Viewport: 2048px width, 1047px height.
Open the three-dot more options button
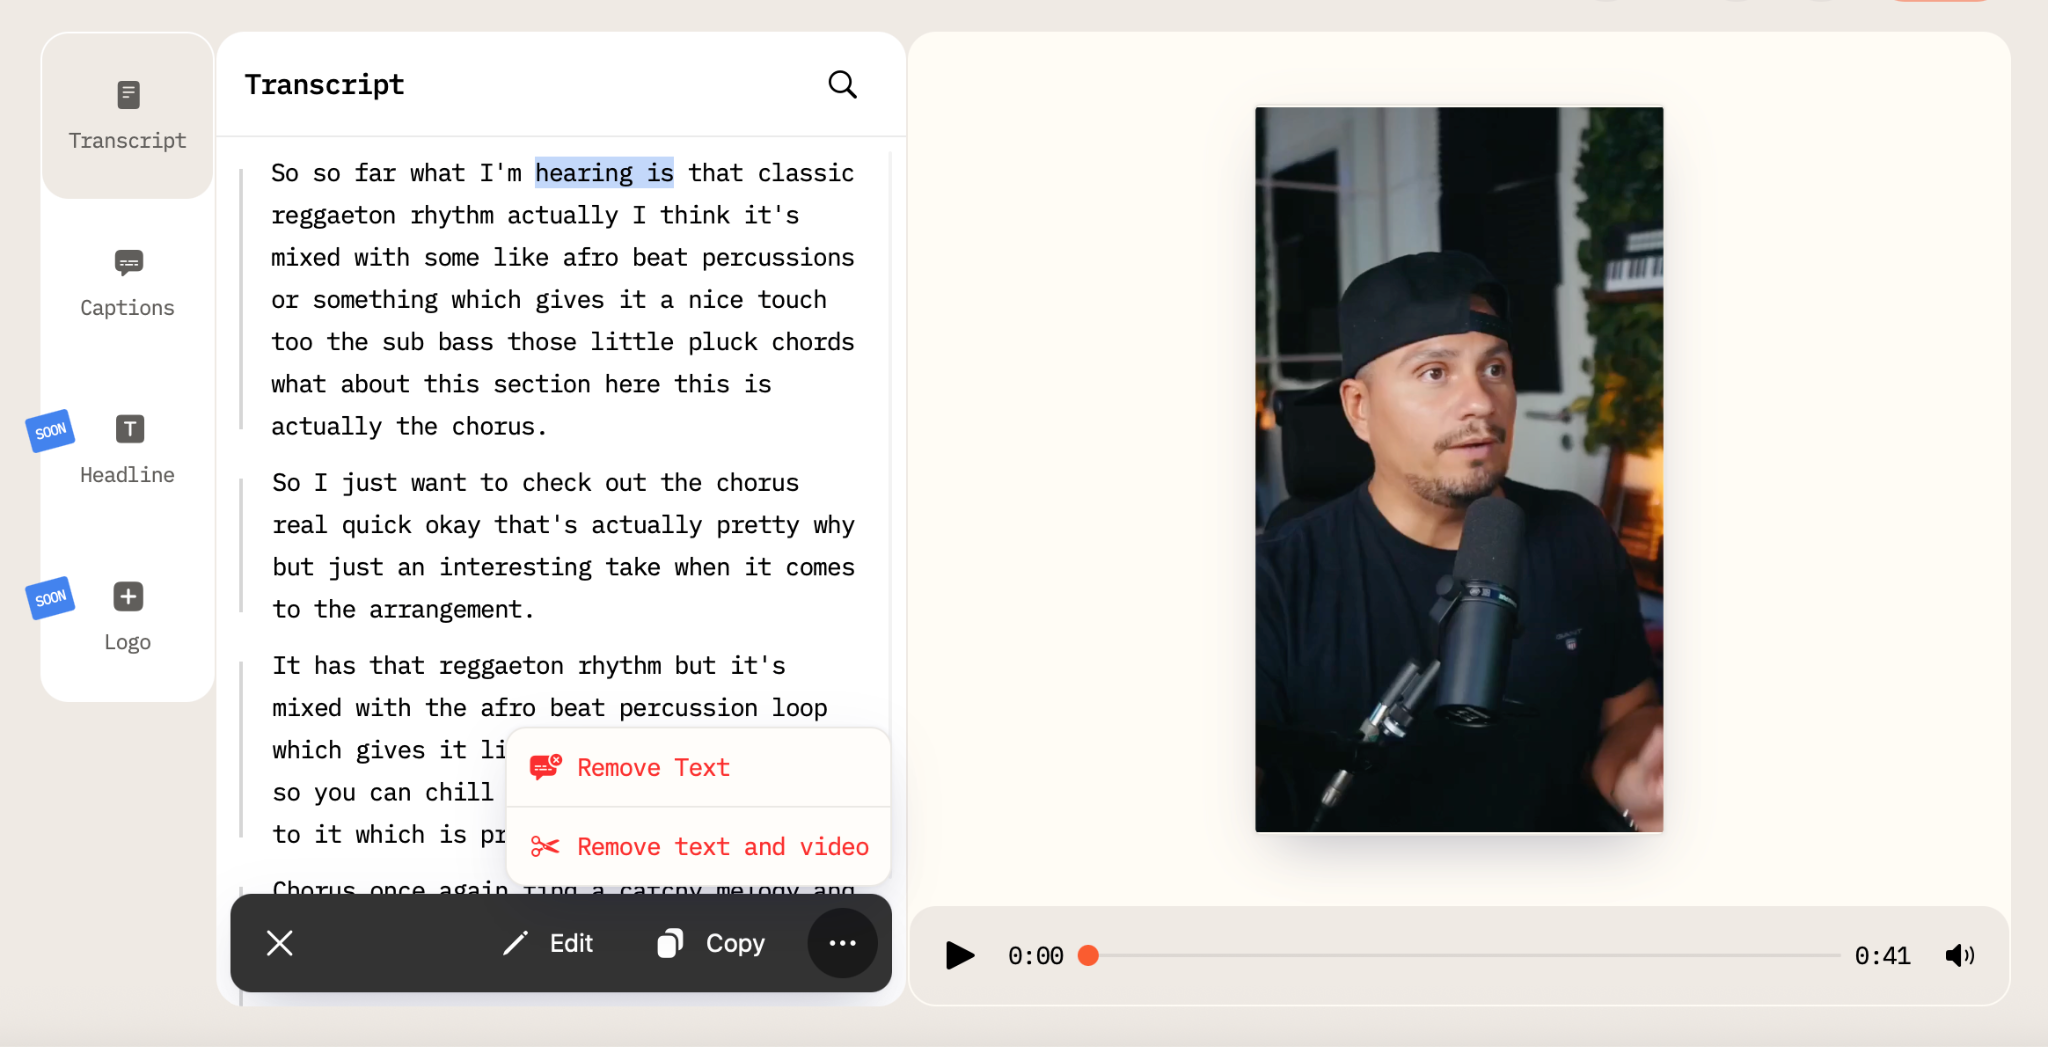click(x=843, y=943)
